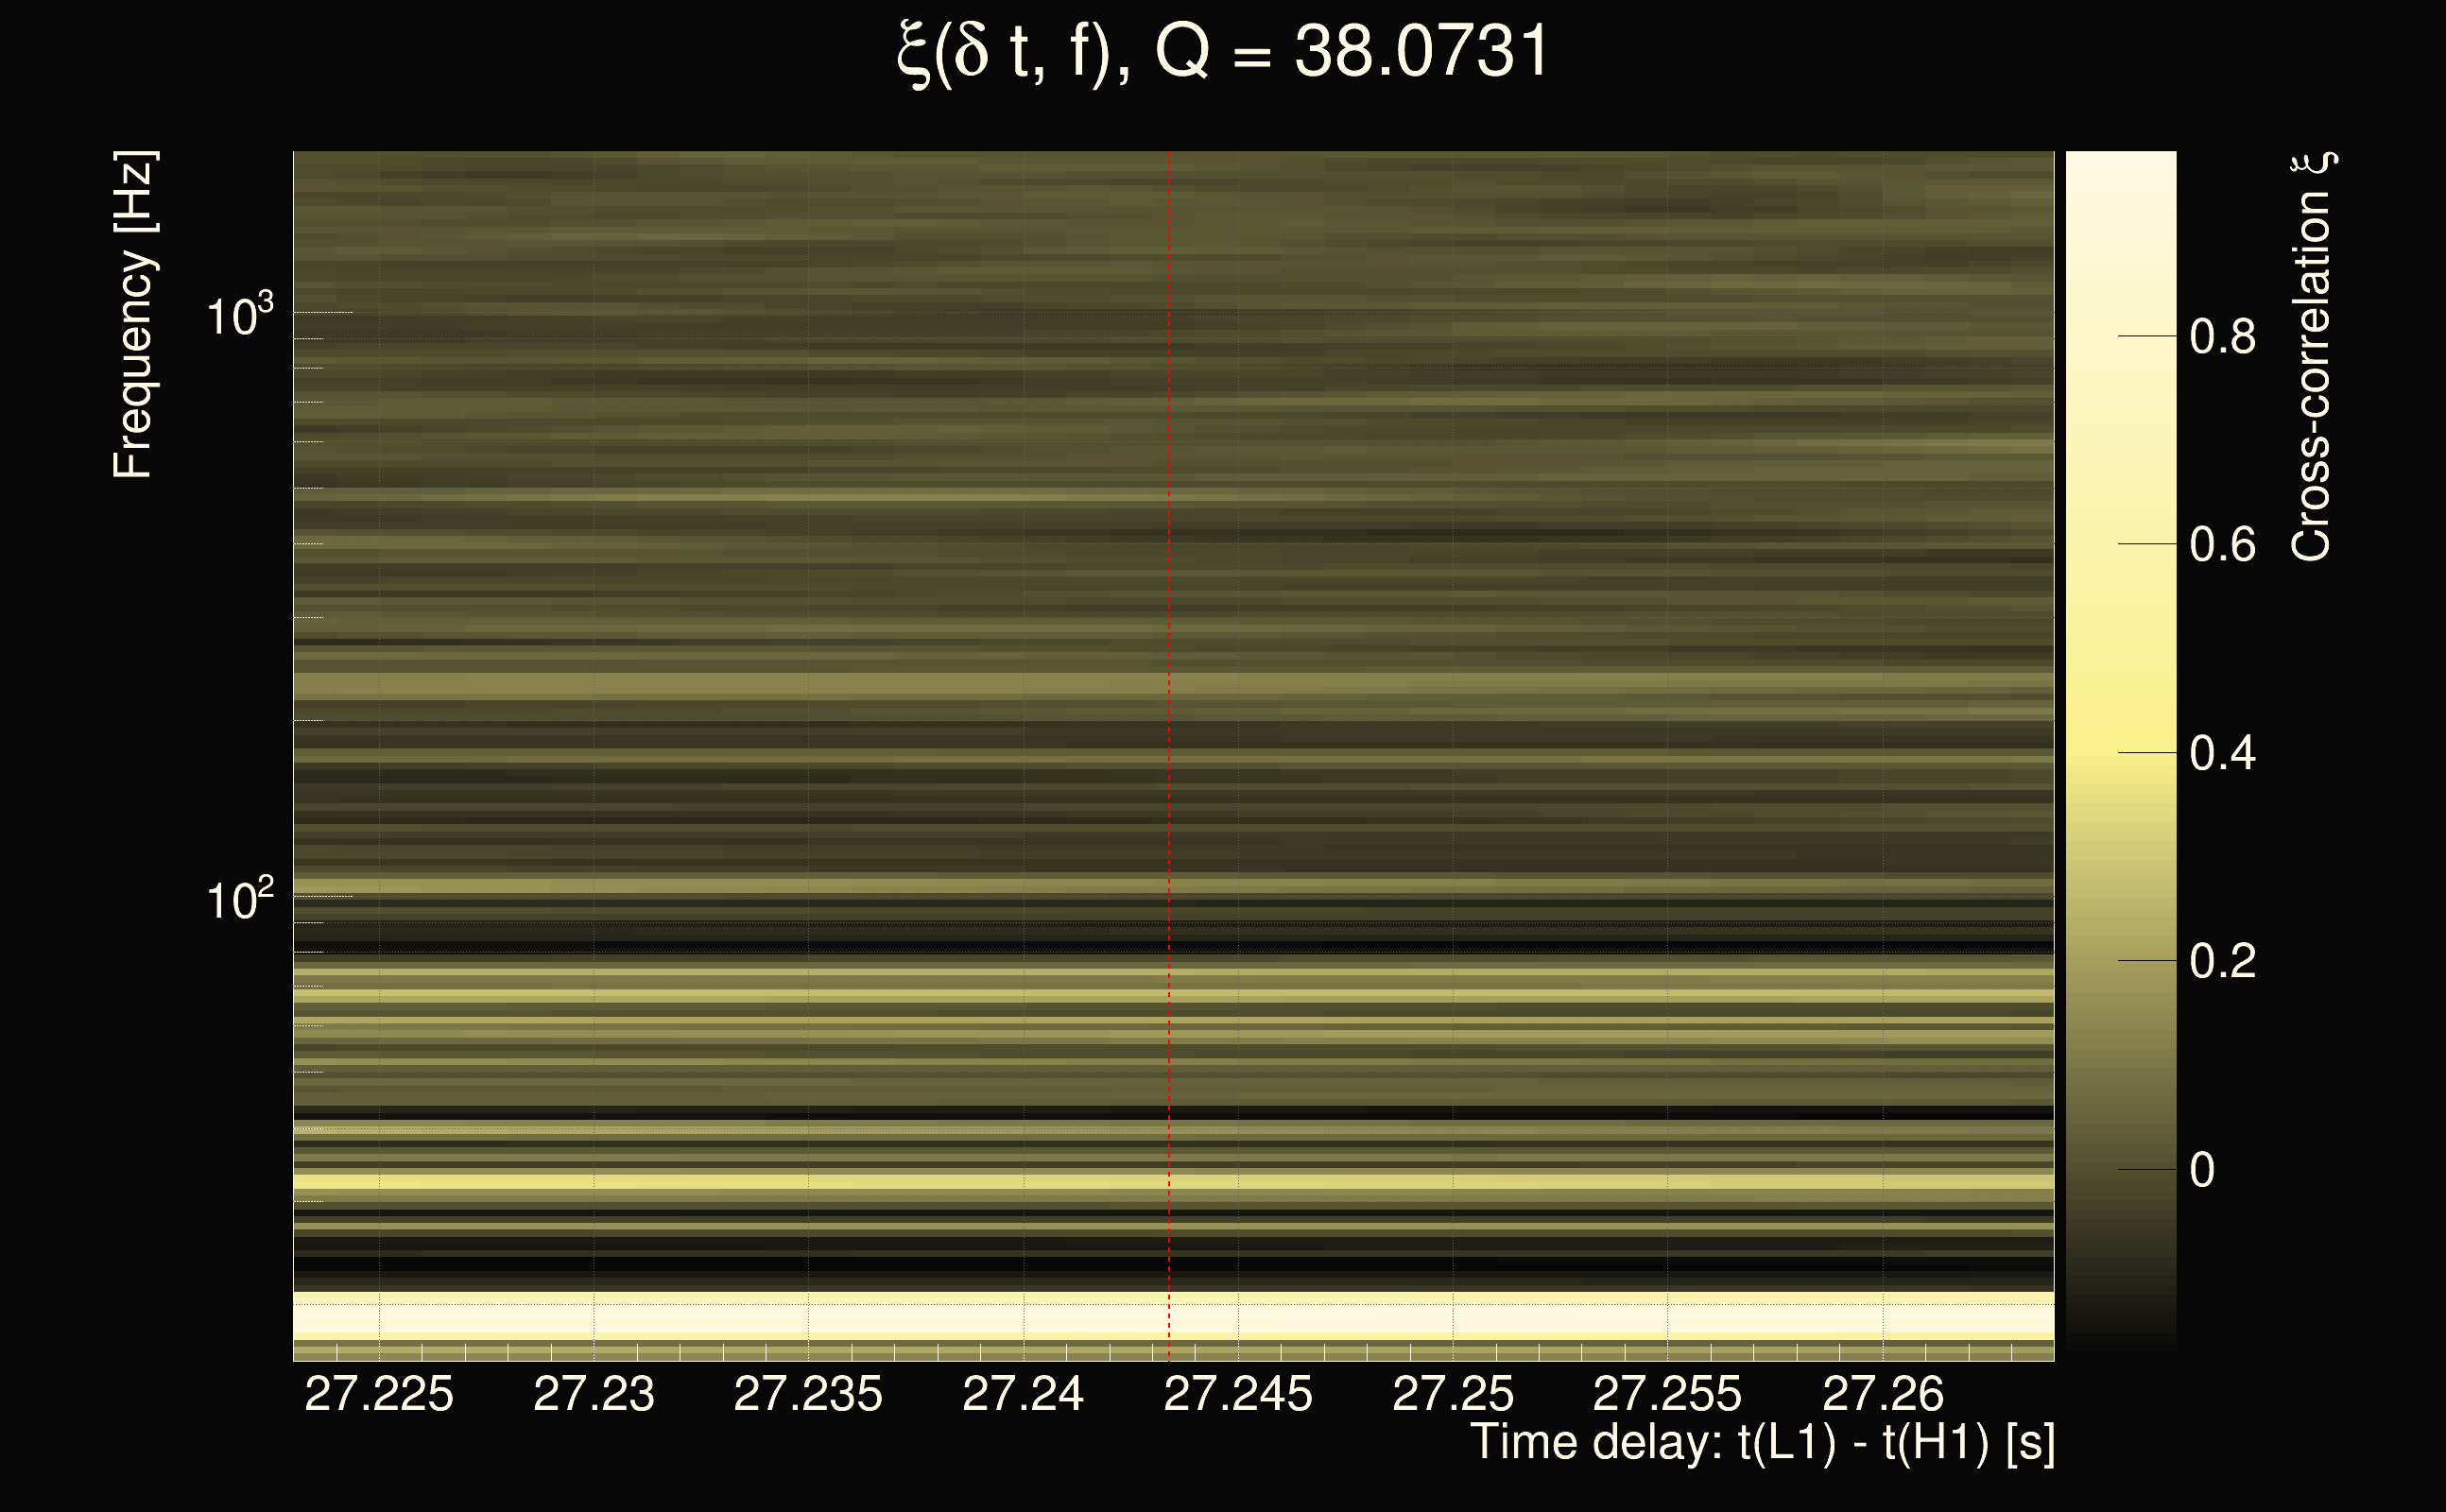Click the cross-correlation color scale bar
This screenshot has width=2446, height=1512.
[x=2121, y=750]
